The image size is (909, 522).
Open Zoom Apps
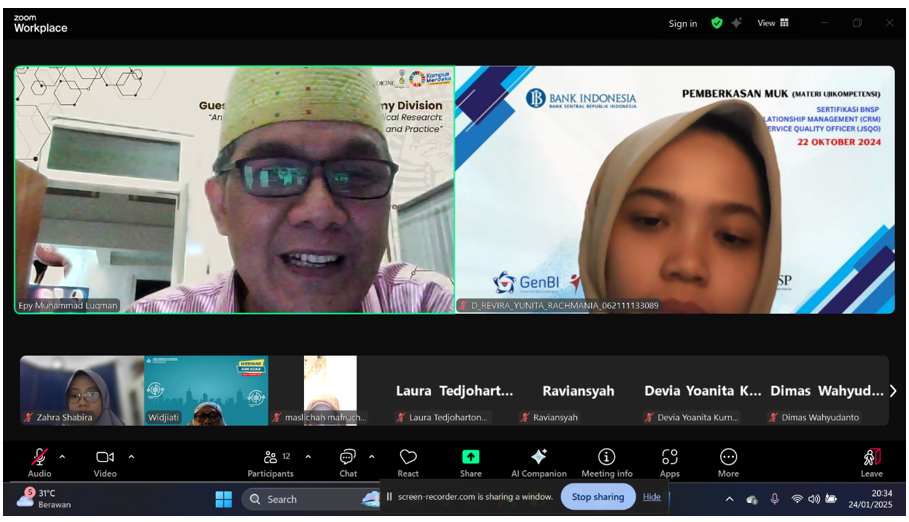coord(670,463)
